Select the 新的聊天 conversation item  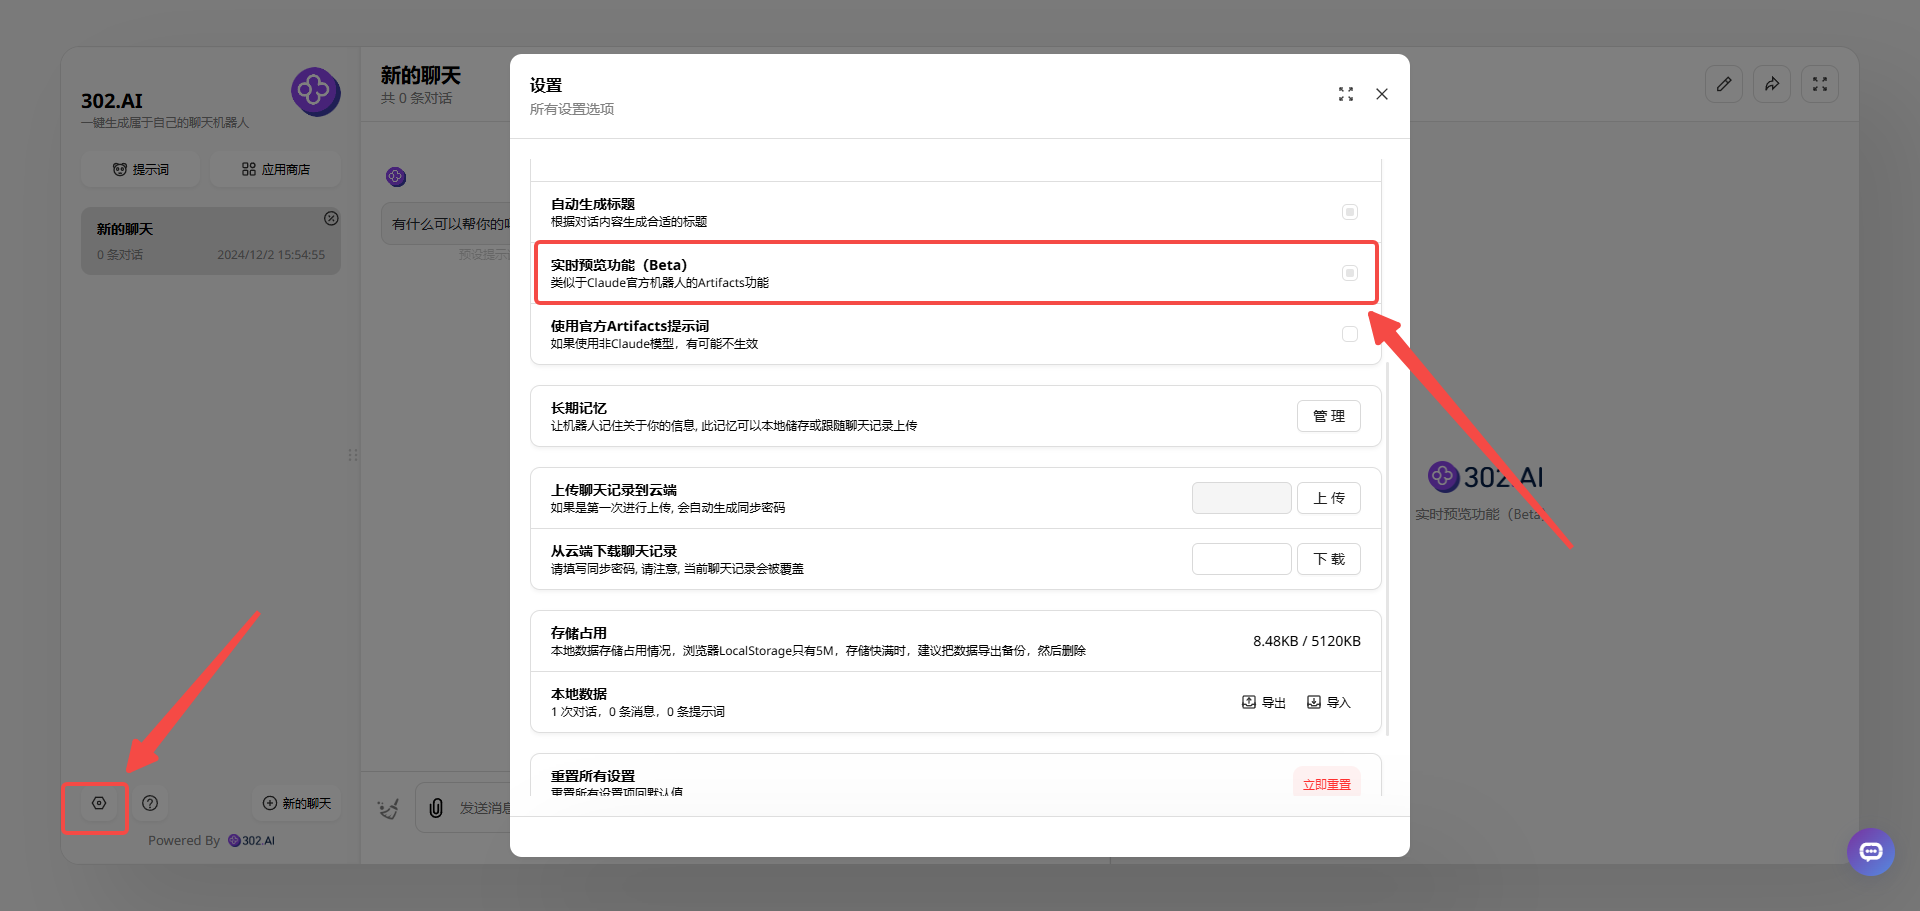coord(211,241)
